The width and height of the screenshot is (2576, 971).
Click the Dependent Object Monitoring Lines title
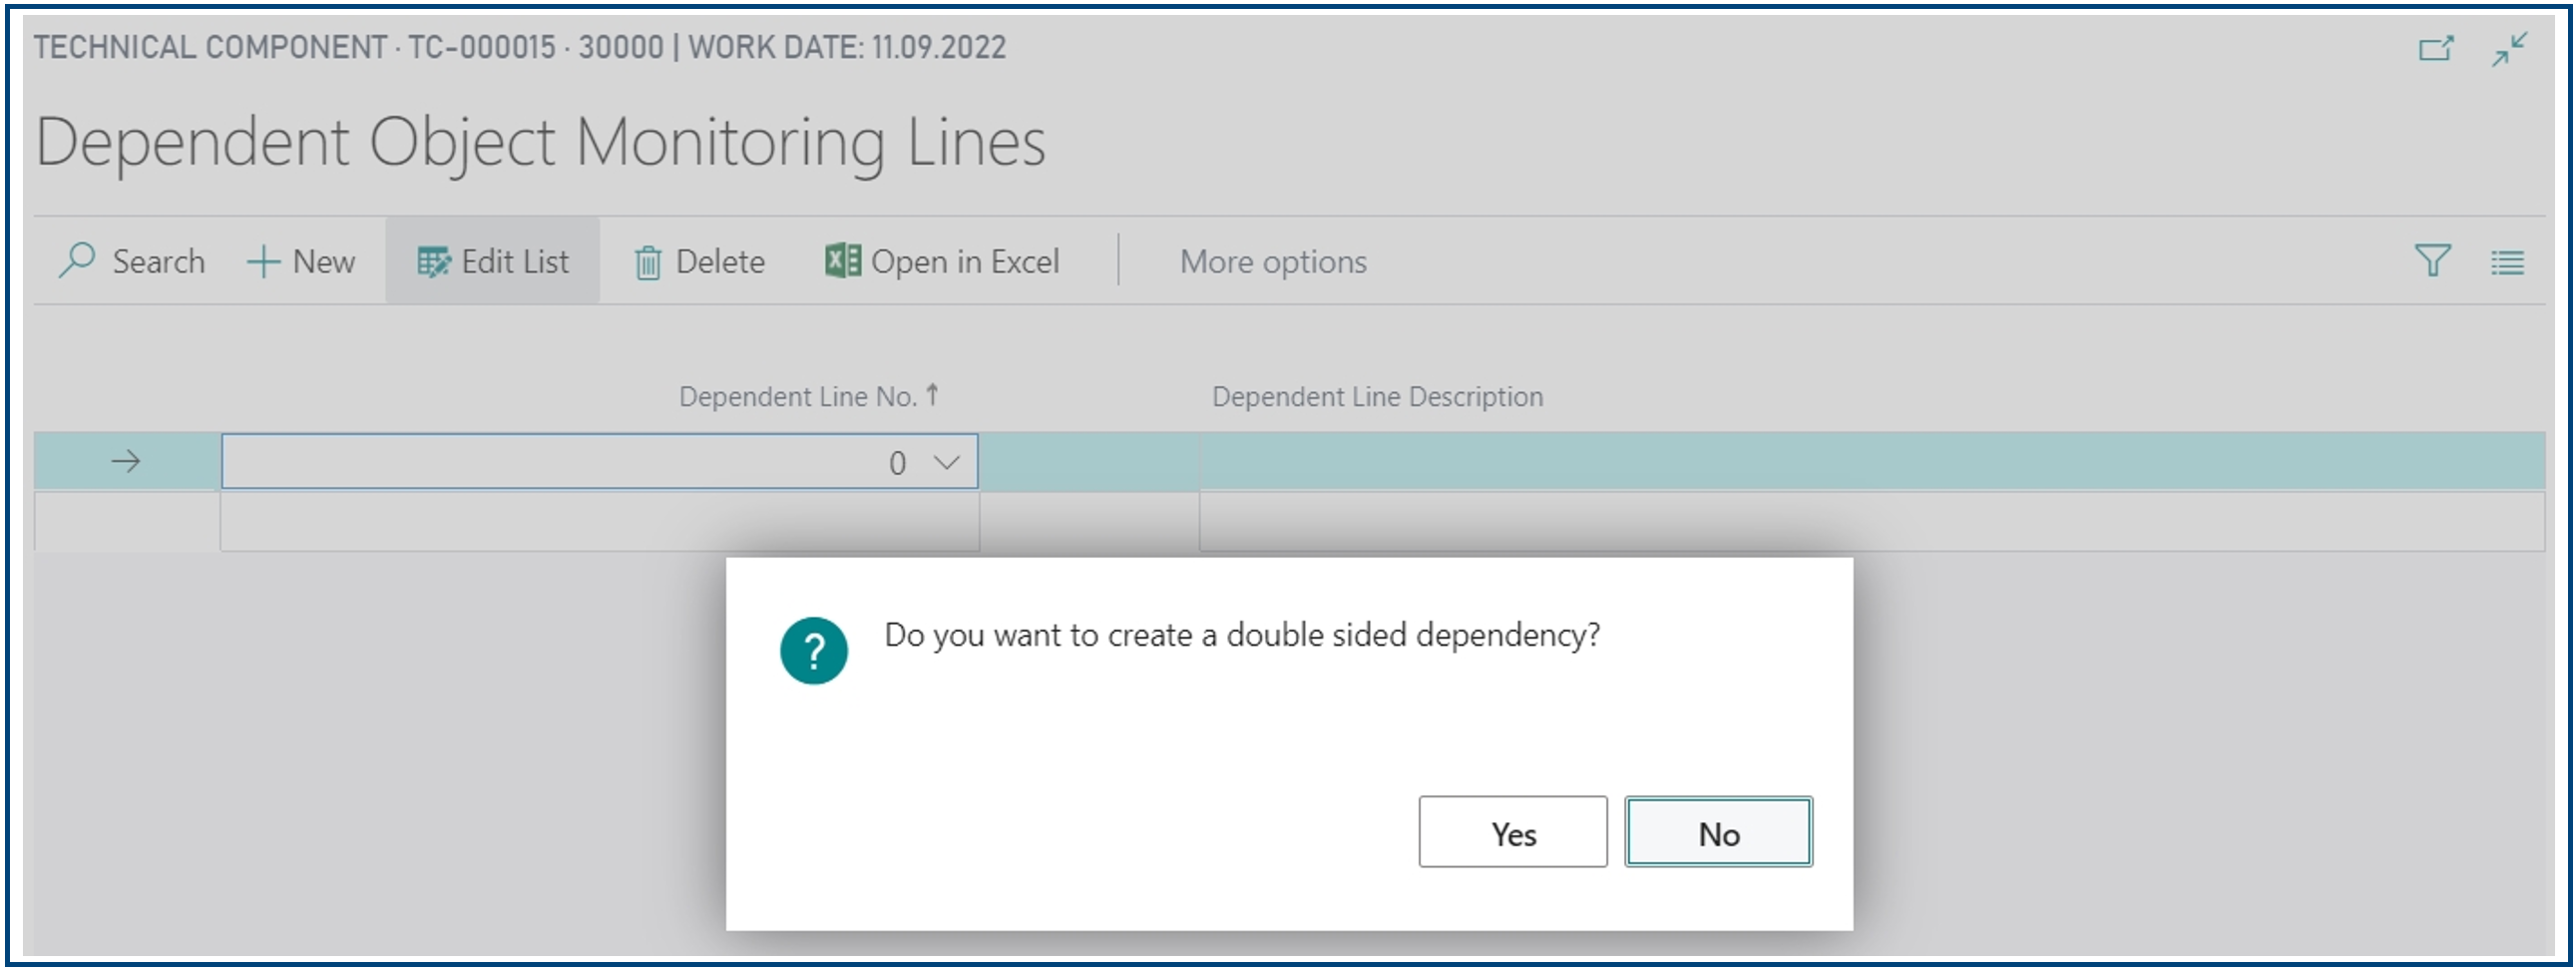pyautogui.click(x=541, y=142)
